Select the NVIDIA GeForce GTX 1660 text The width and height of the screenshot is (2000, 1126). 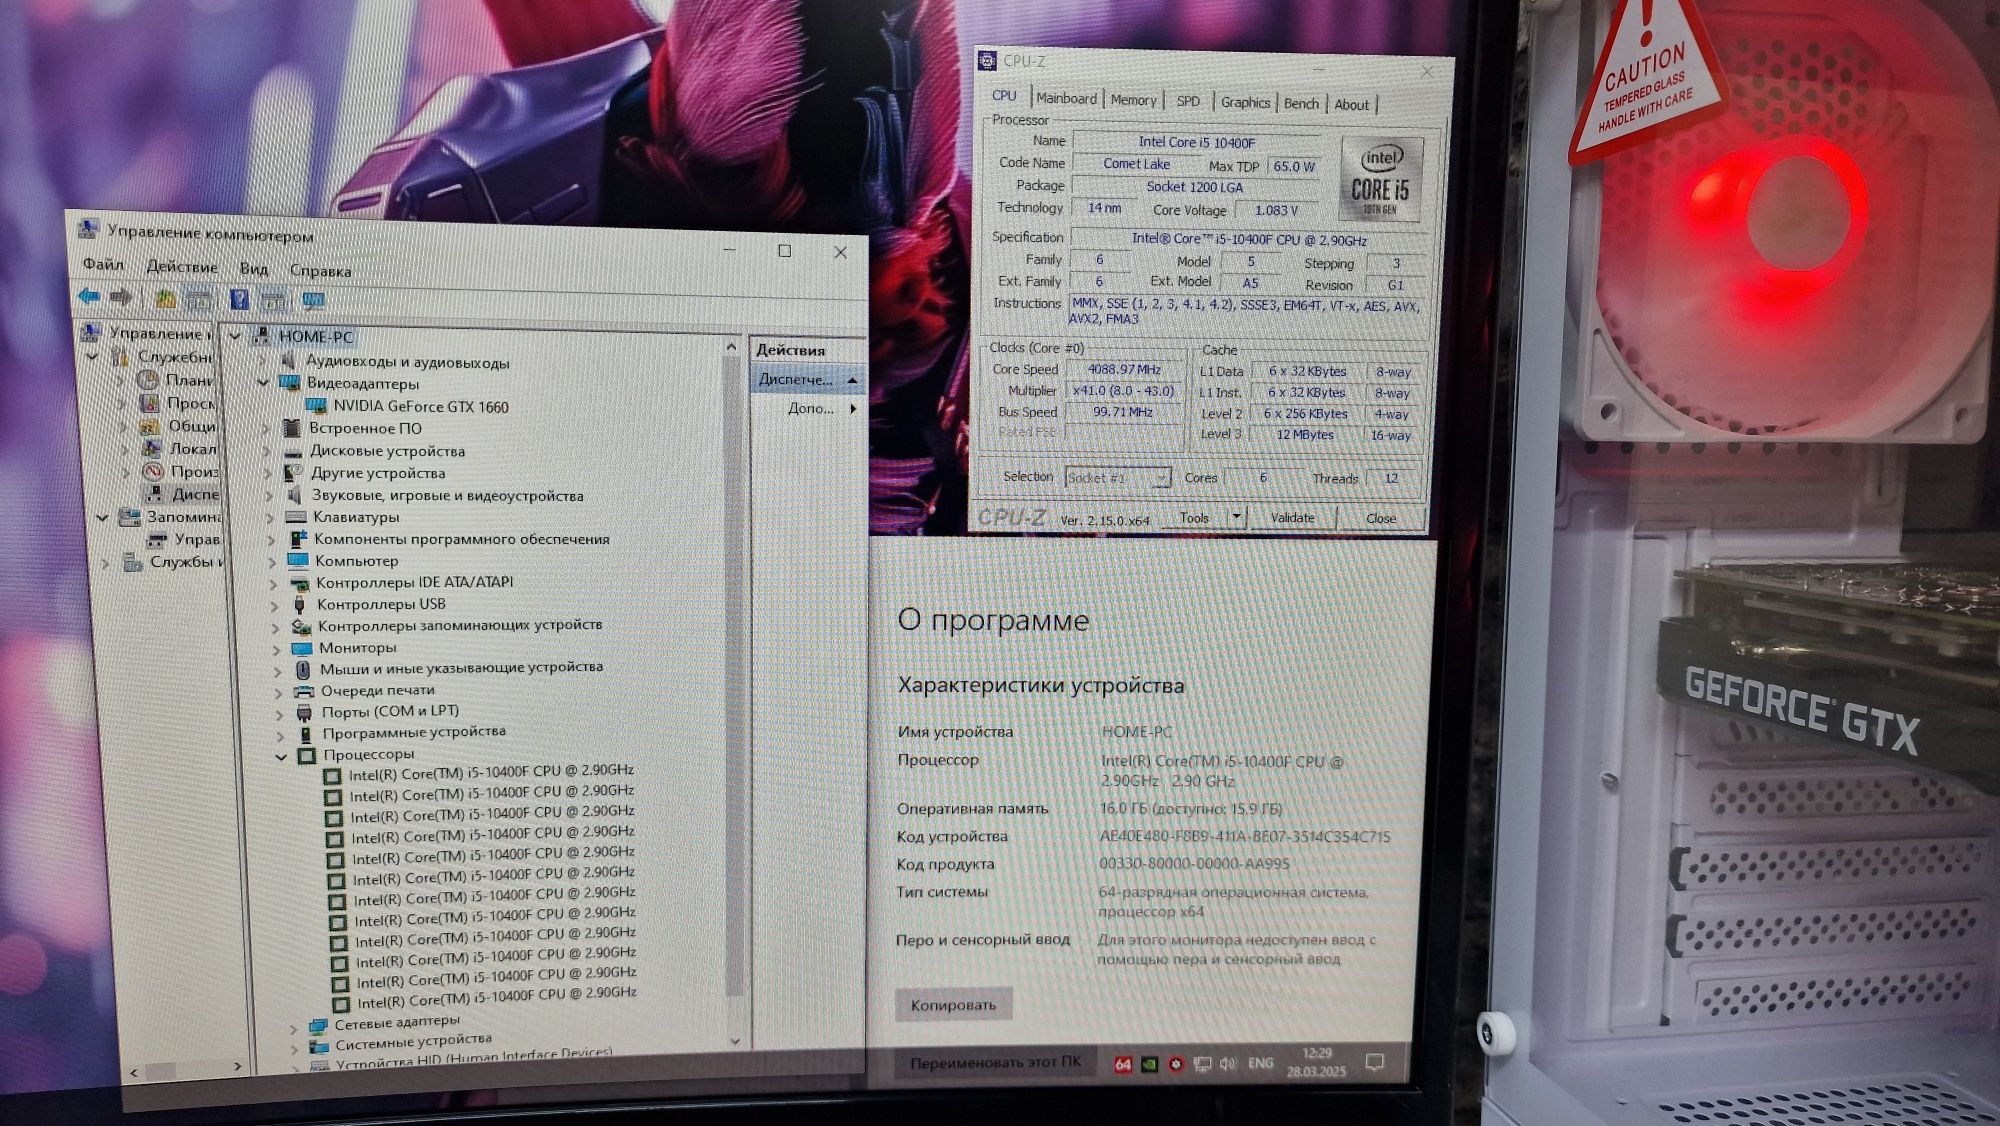coord(421,406)
